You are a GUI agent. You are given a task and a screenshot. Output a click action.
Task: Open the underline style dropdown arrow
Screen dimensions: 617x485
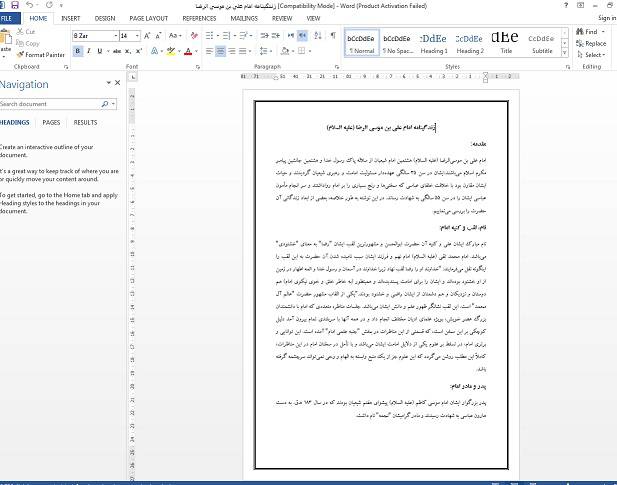pyautogui.click(x=108, y=51)
